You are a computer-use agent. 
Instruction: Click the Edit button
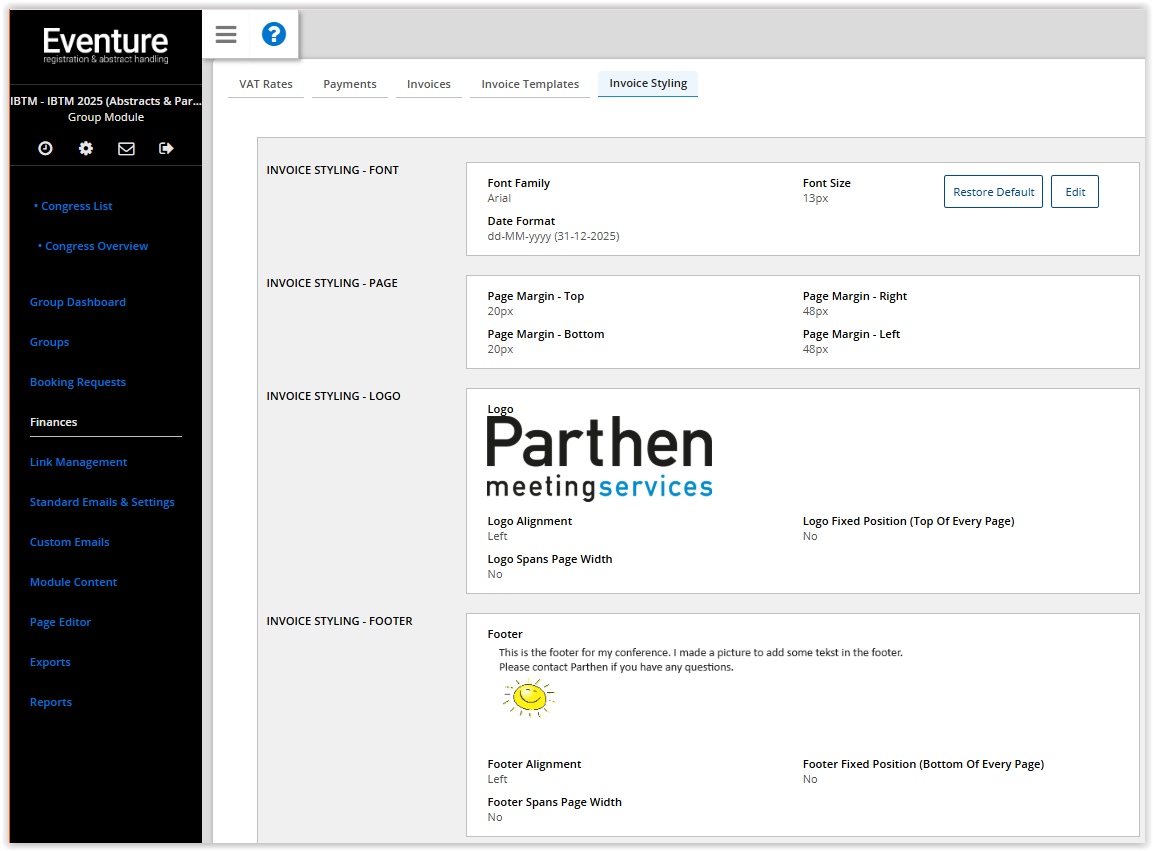[x=1075, y=192]
